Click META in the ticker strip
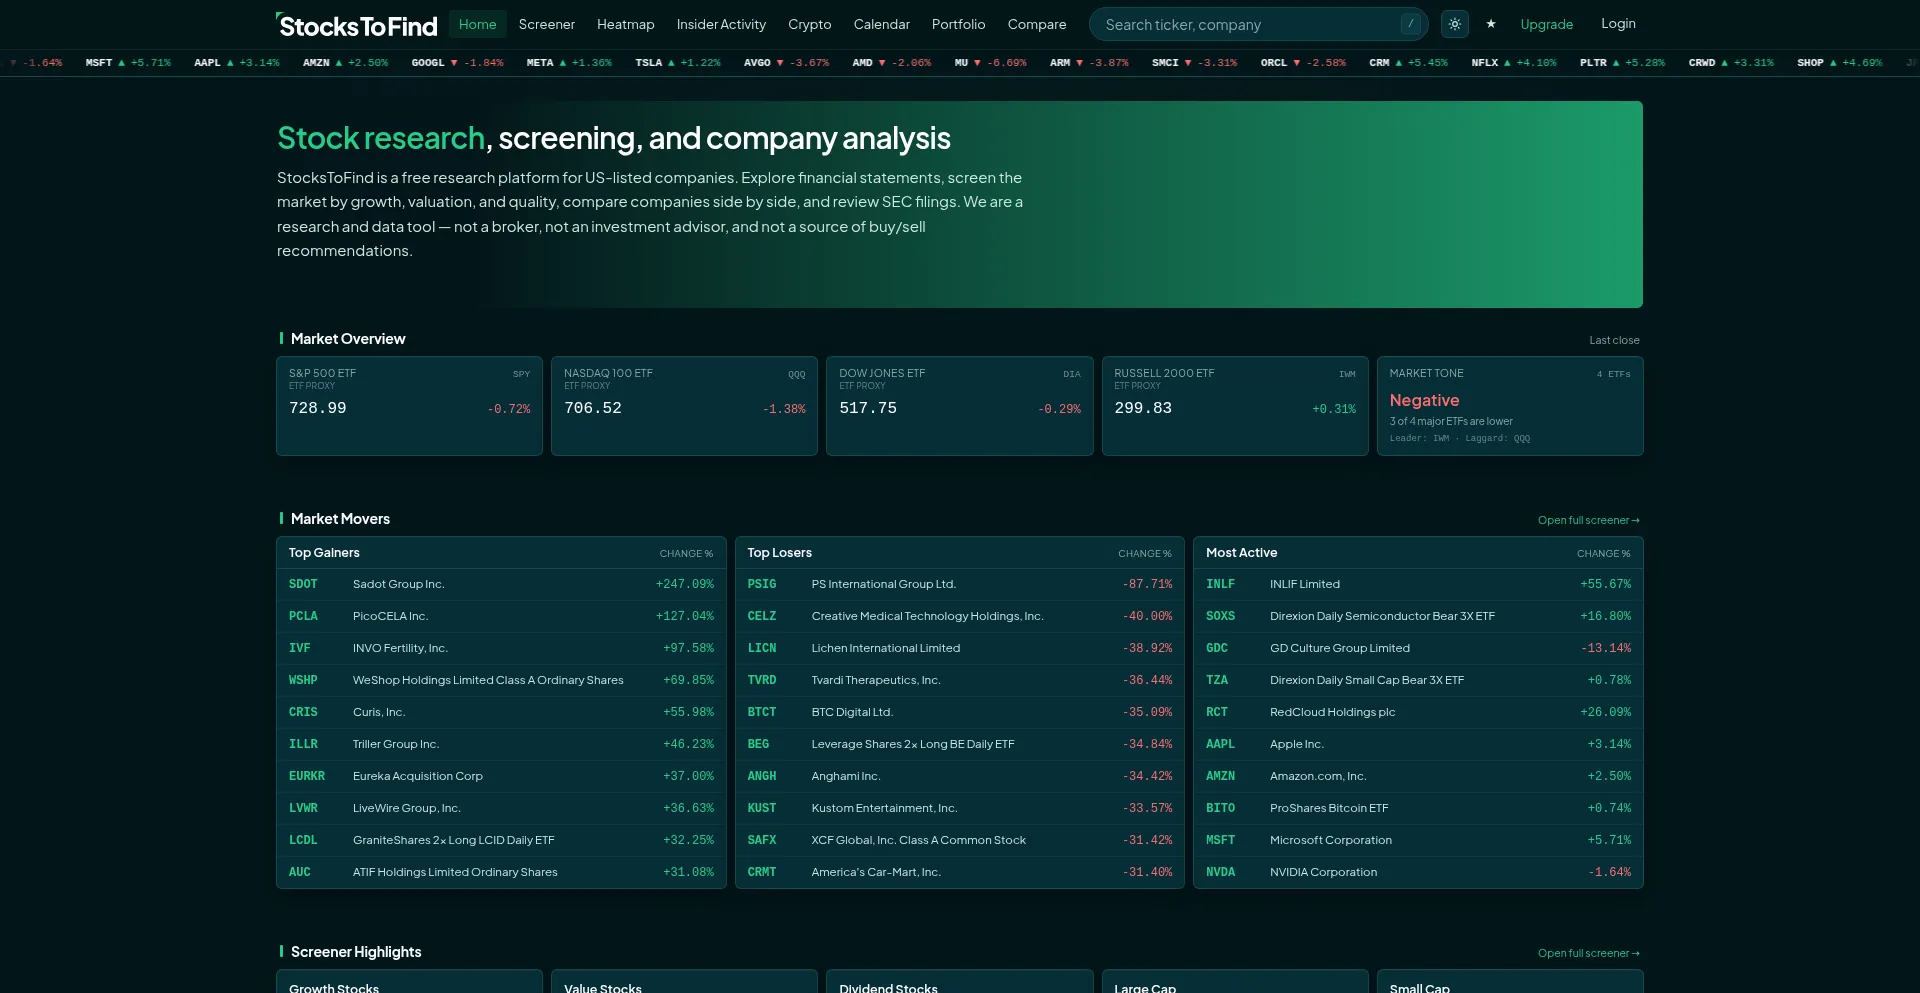The image size is (1920, 993). (x=569, y=63)
